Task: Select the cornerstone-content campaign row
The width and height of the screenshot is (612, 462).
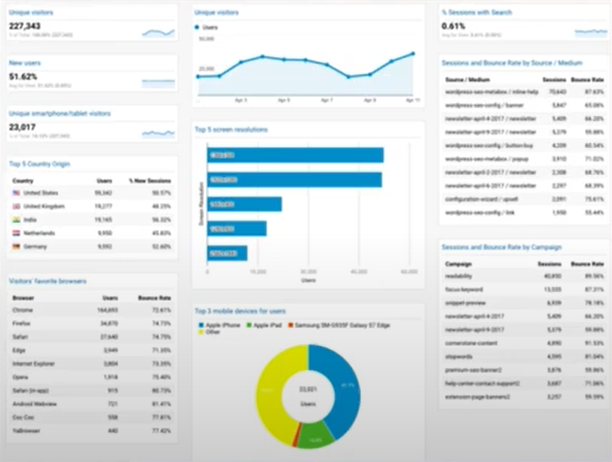Action: coord(524,343)
